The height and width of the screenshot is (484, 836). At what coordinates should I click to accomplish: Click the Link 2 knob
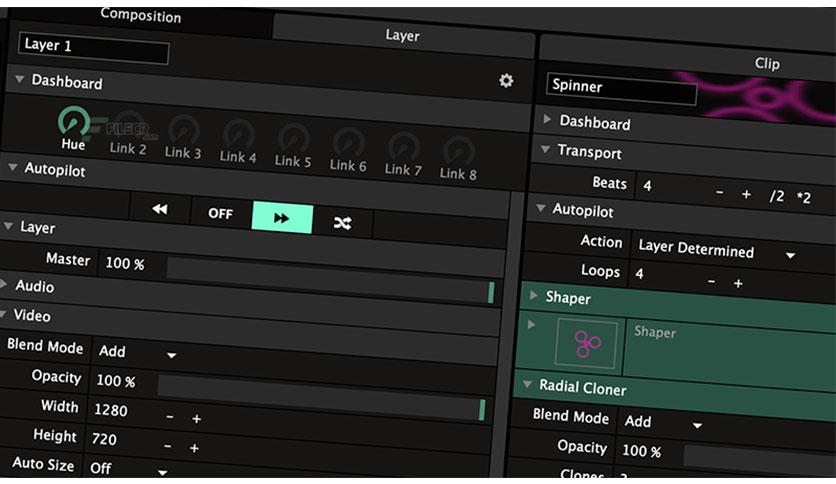[x=129, y=126]
